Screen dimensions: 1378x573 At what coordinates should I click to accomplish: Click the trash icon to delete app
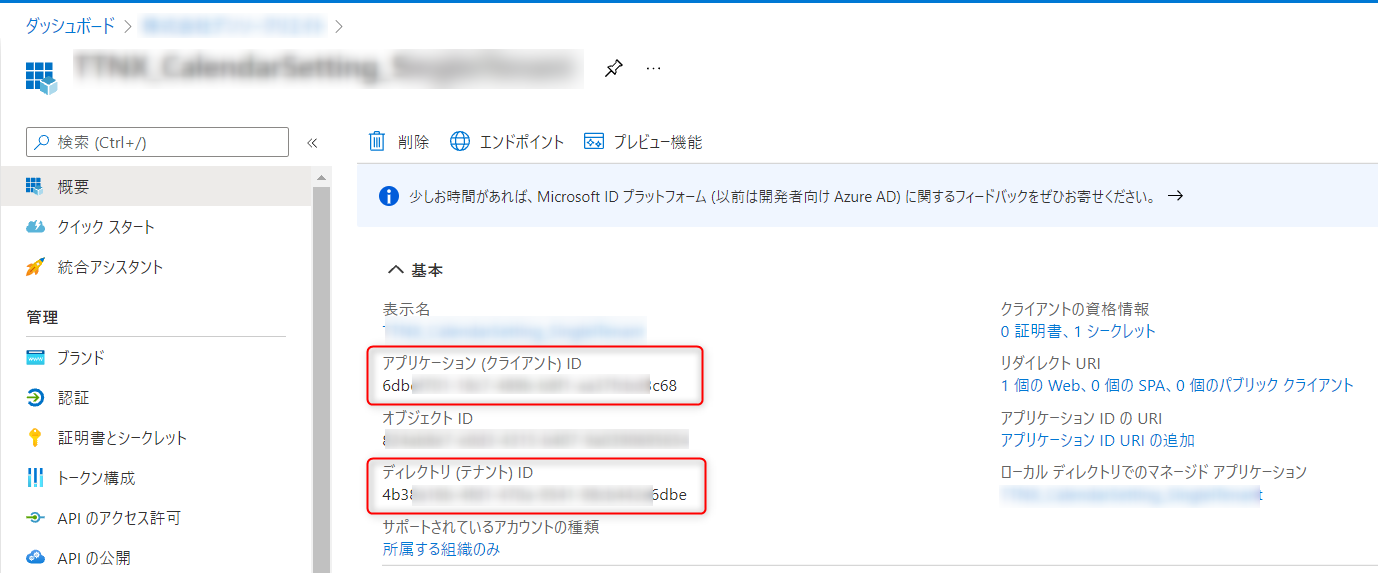pos(377,142)
